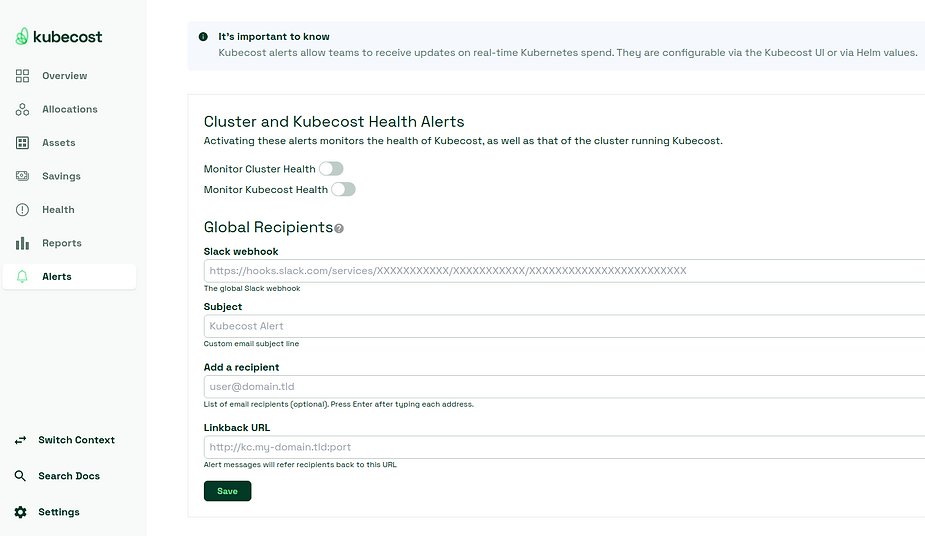Click into the Linkback URL field
This screenshot has height=536, width=925.
564,447
